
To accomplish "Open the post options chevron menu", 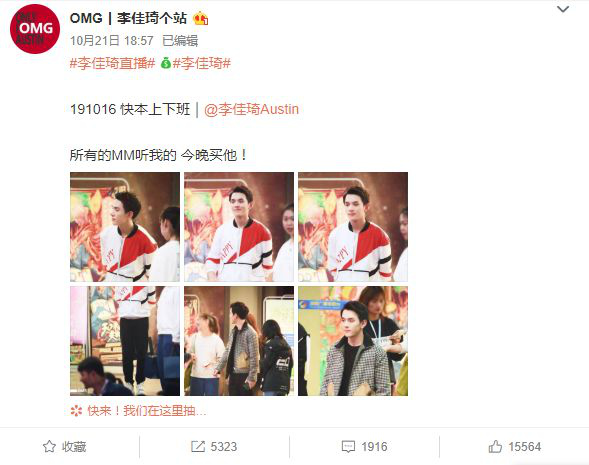I will (x=562, y=9).
